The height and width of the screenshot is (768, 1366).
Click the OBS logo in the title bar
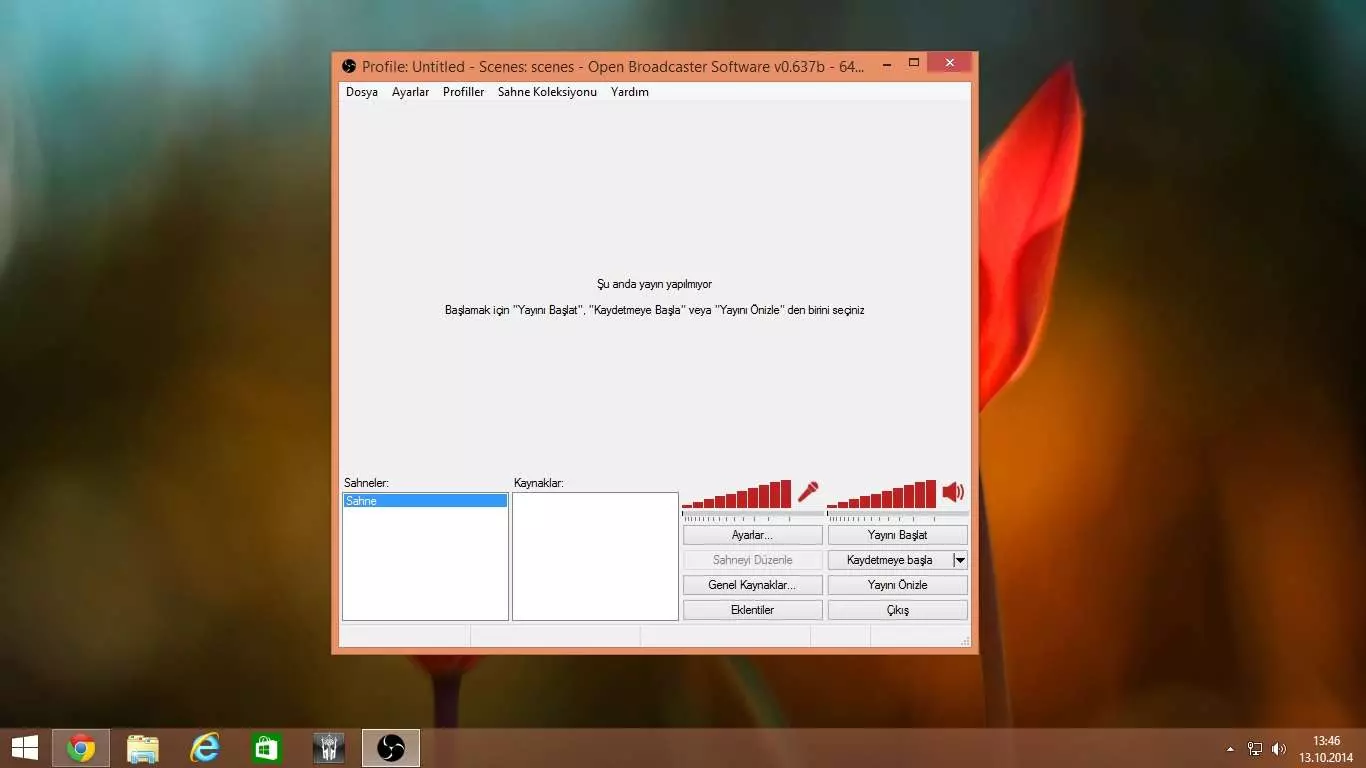[x=349, y=66]
